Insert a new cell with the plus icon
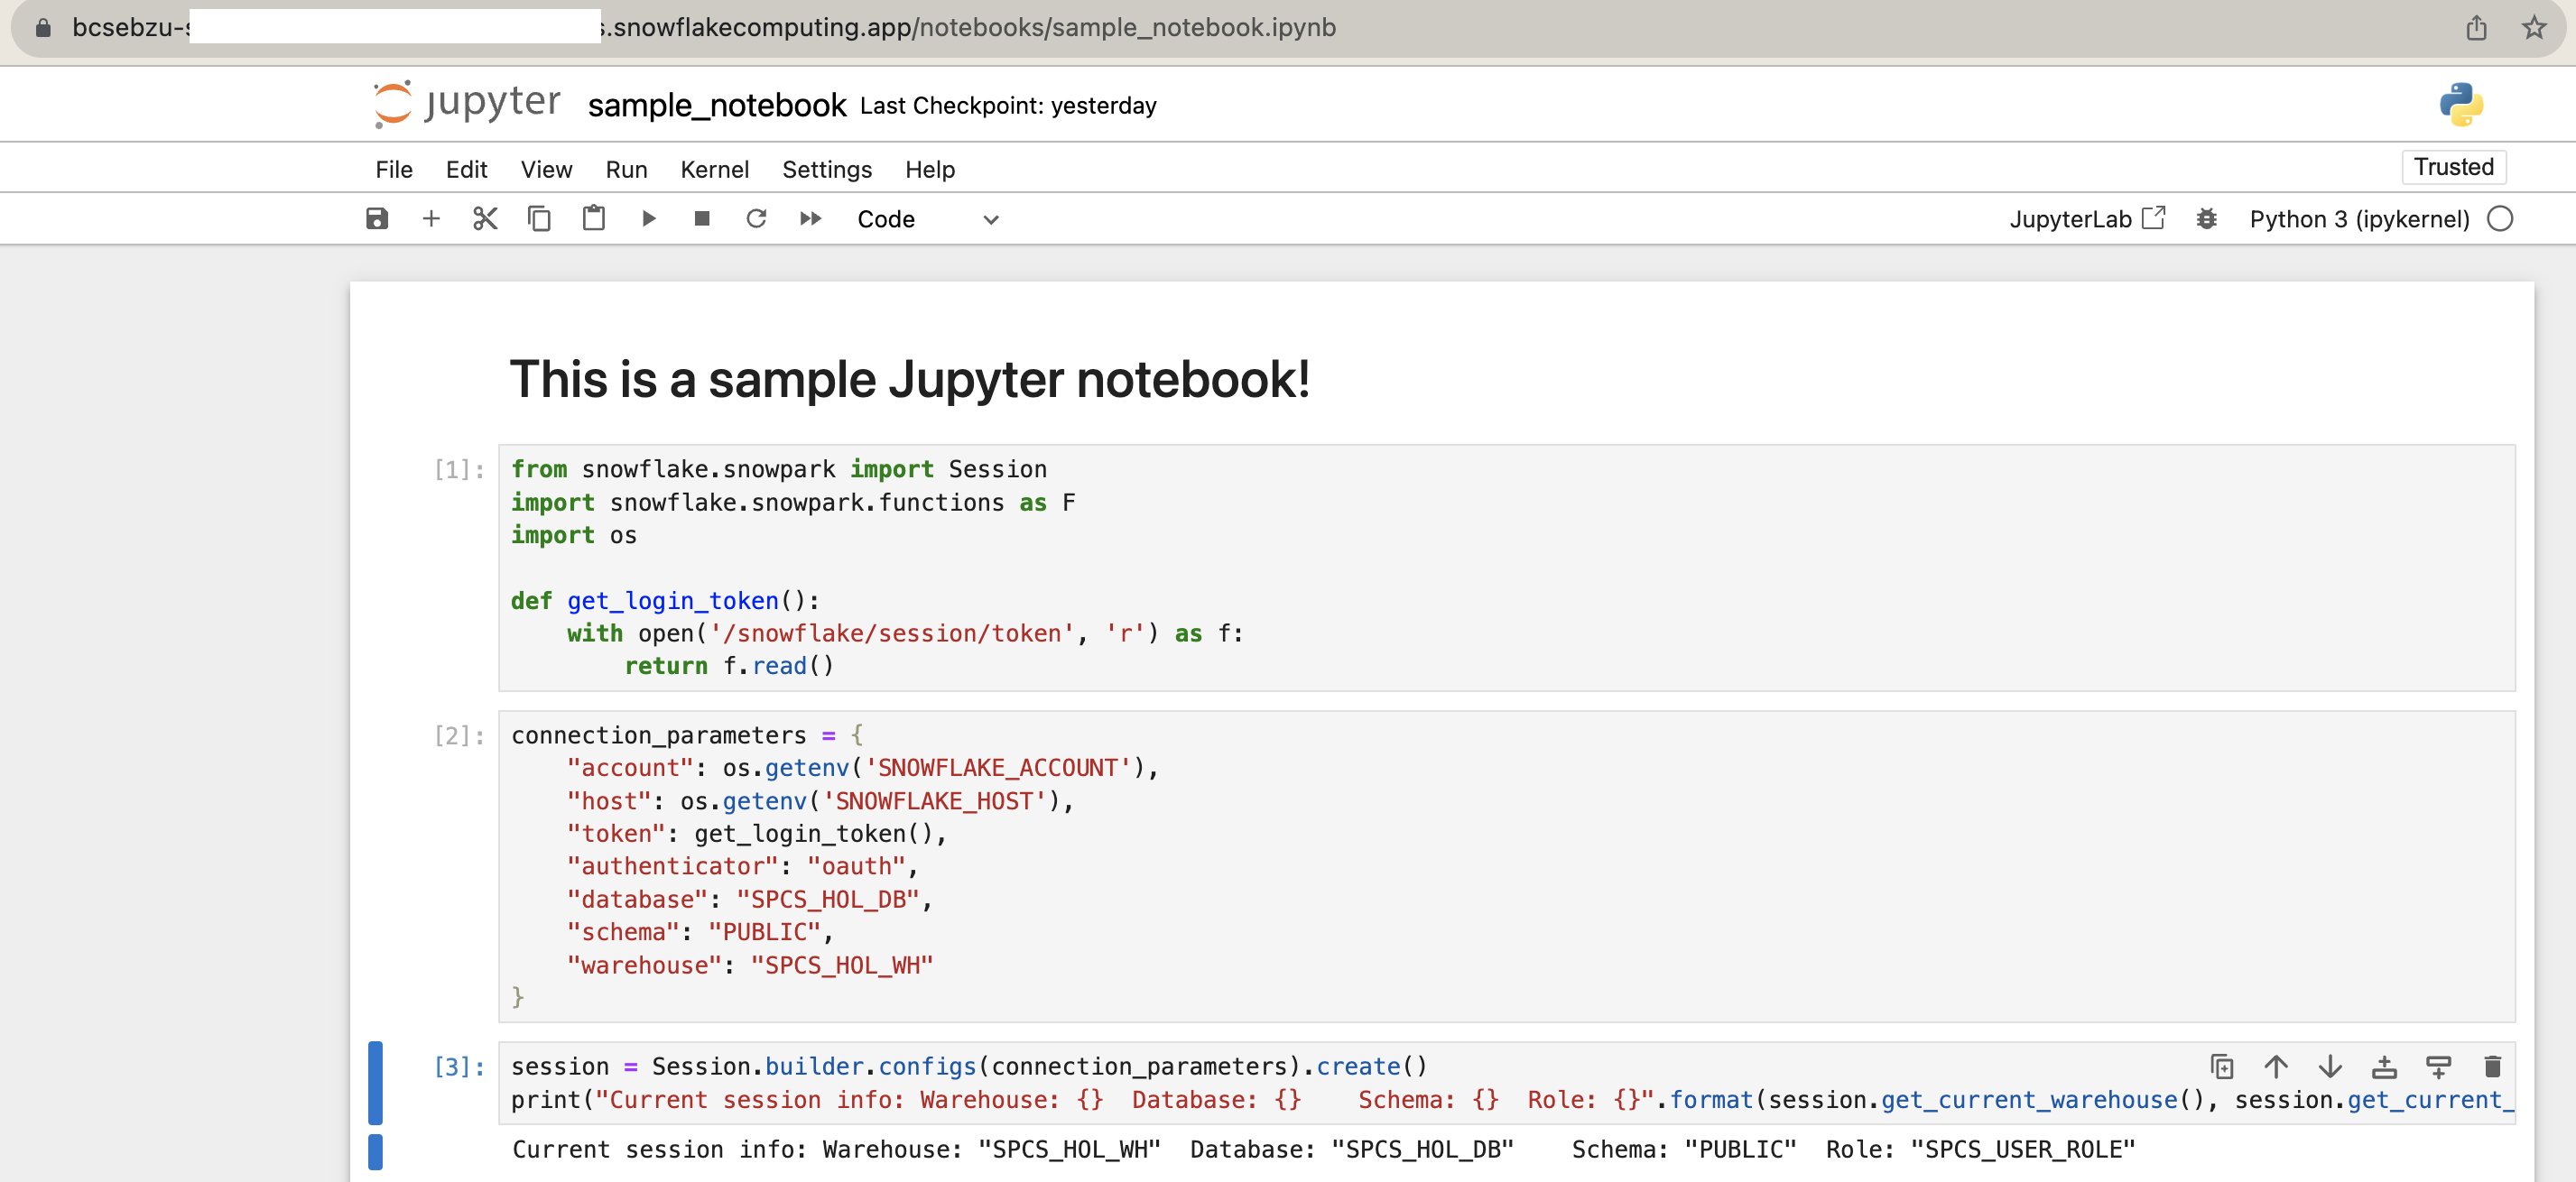The width and height of the screenshot is (2576, 1182). point(431,218)
